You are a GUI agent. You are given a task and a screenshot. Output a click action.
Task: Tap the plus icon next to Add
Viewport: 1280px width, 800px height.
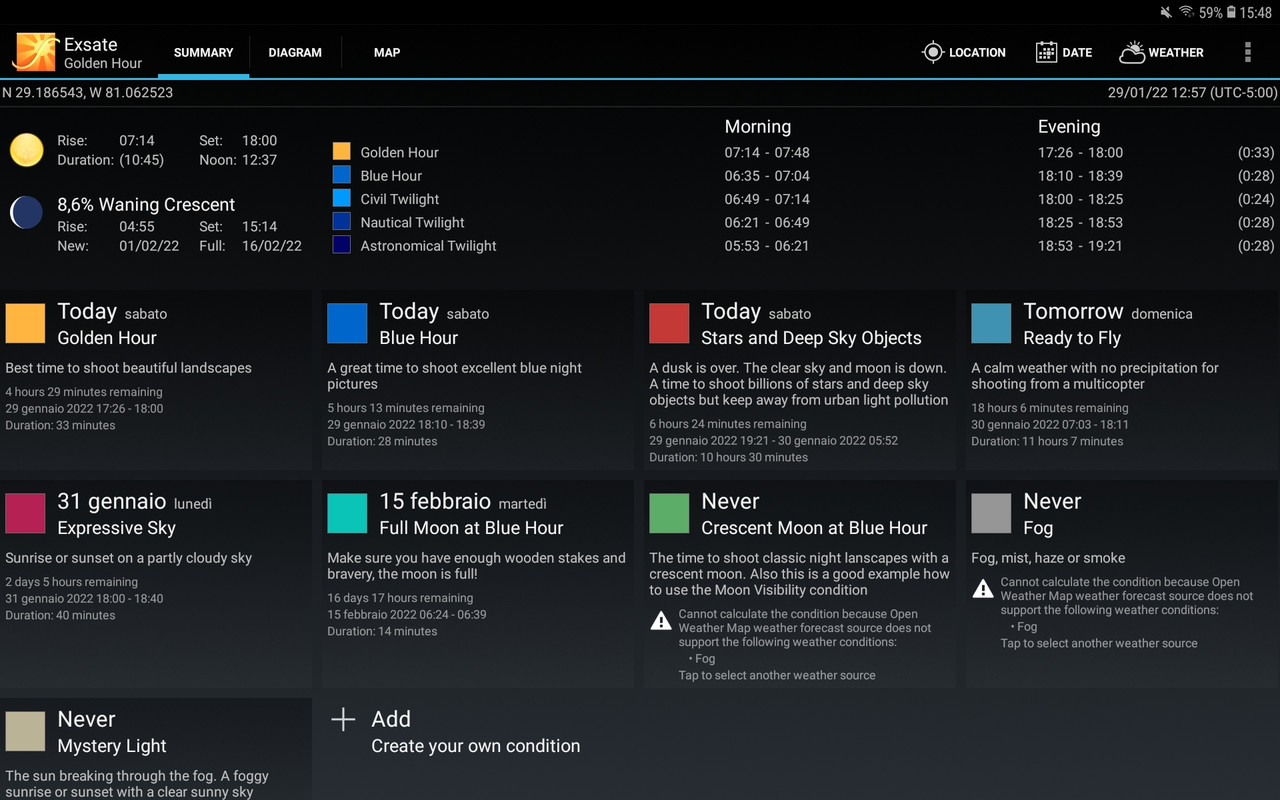343,719
